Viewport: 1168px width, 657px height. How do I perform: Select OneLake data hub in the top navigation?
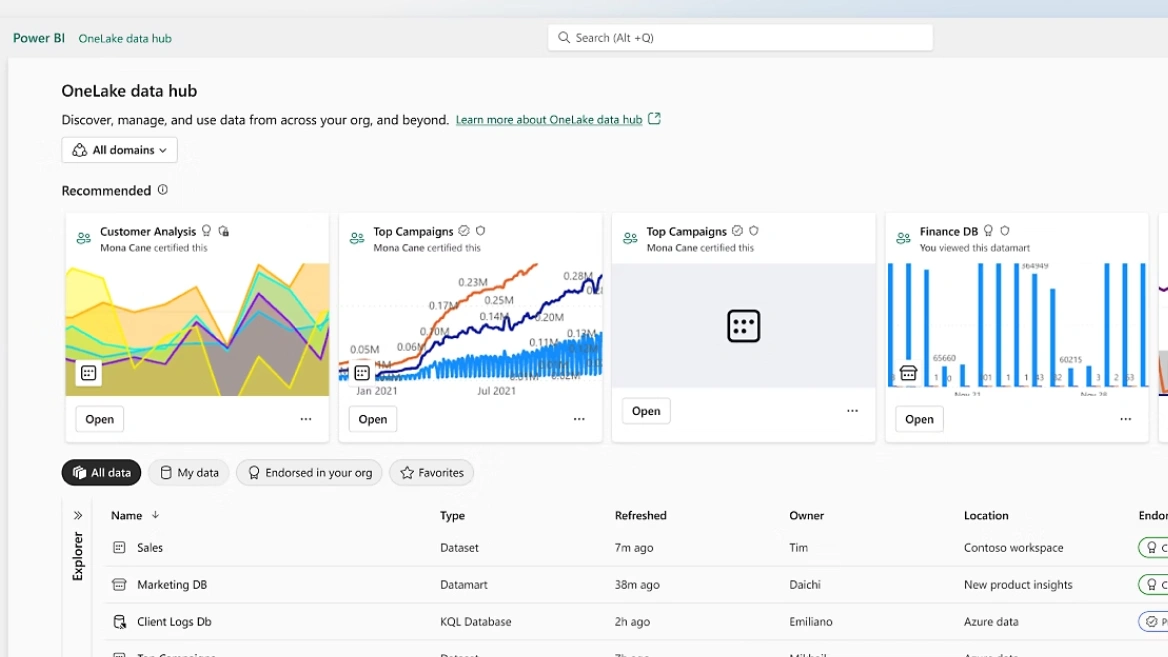tap(125, 38)
